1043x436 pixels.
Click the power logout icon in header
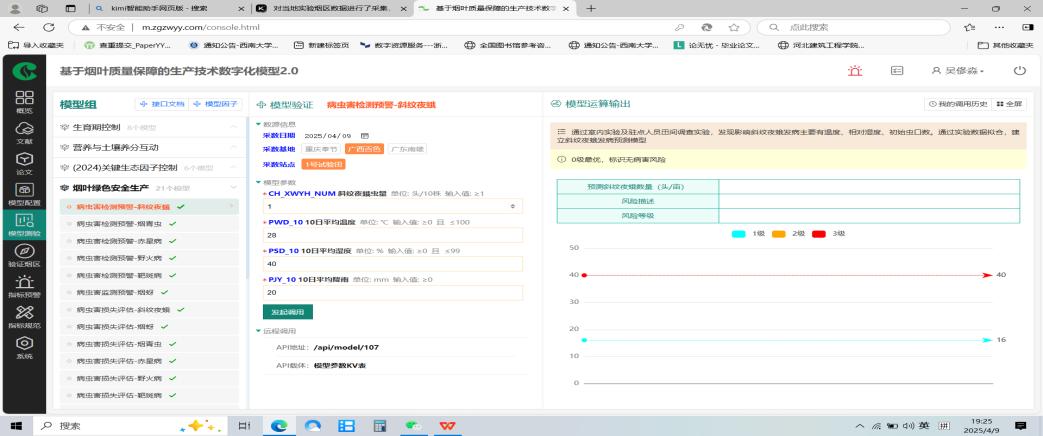[x=1019, y=71]
